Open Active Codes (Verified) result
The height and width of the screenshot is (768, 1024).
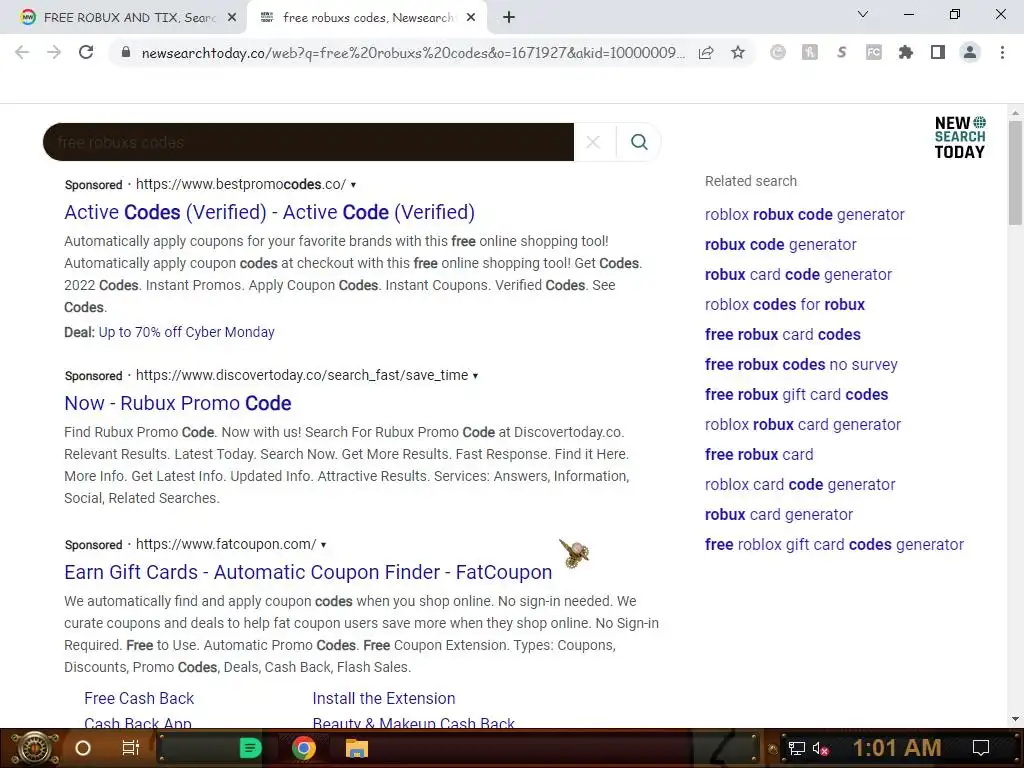point(269,212)
